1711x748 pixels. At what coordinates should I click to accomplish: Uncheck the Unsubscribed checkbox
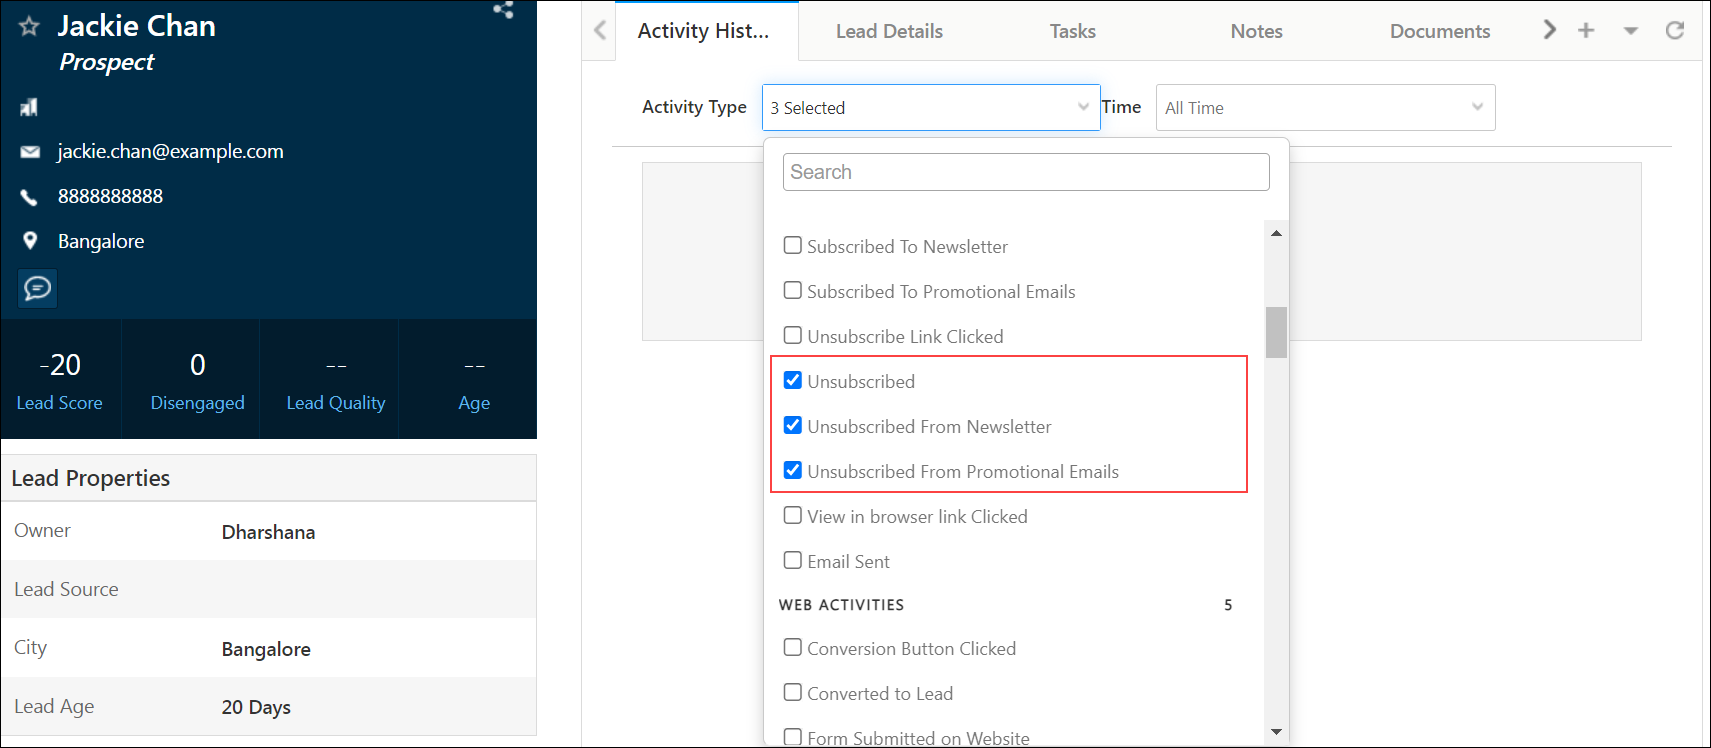(x=793, y=381)
